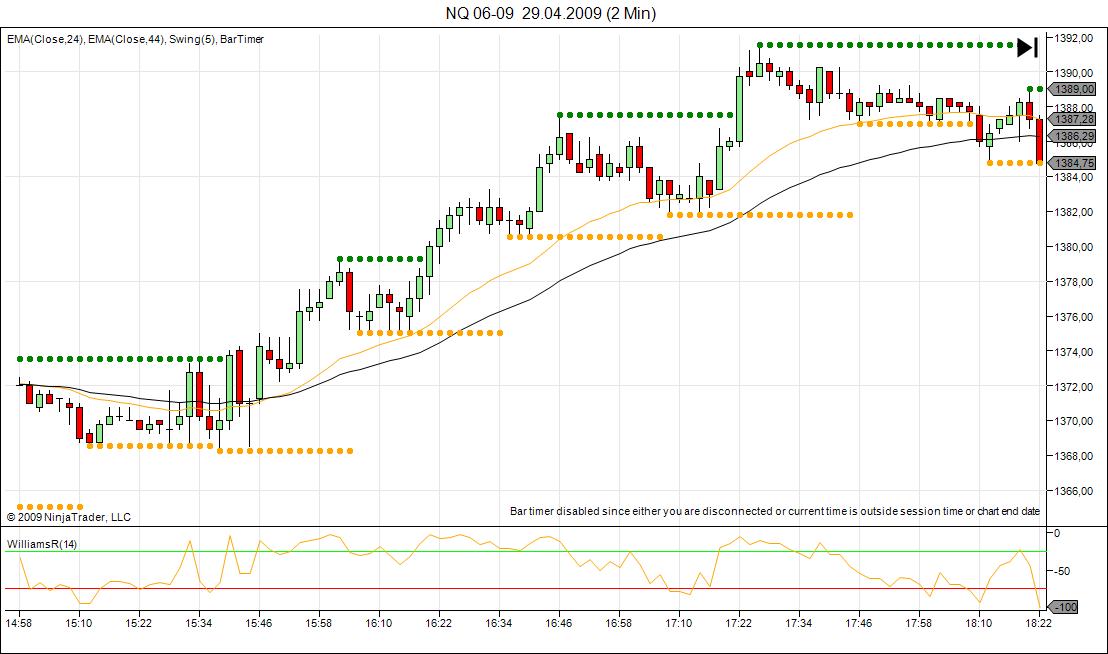The height and width of the screenshot is (654, 1108).
Task: Select the 1386,29 EMA price marker
Action: (x=1073, y=136)
